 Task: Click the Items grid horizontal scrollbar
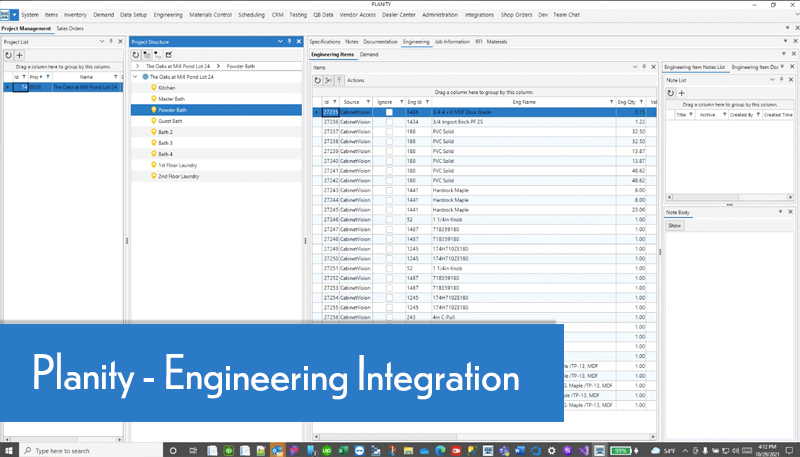click(484, 437)
